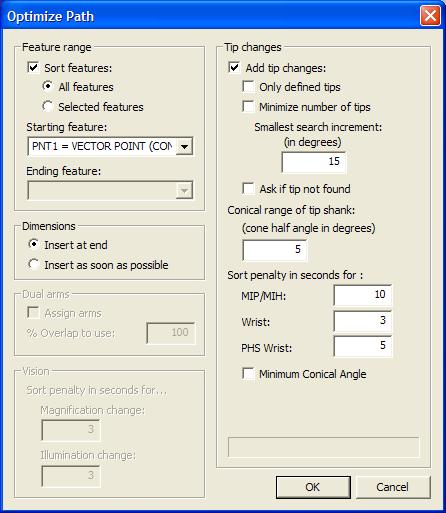The height and width of the screenshot is (513, 446).
Task: Click the Cancel button
Action: point(393,487)
